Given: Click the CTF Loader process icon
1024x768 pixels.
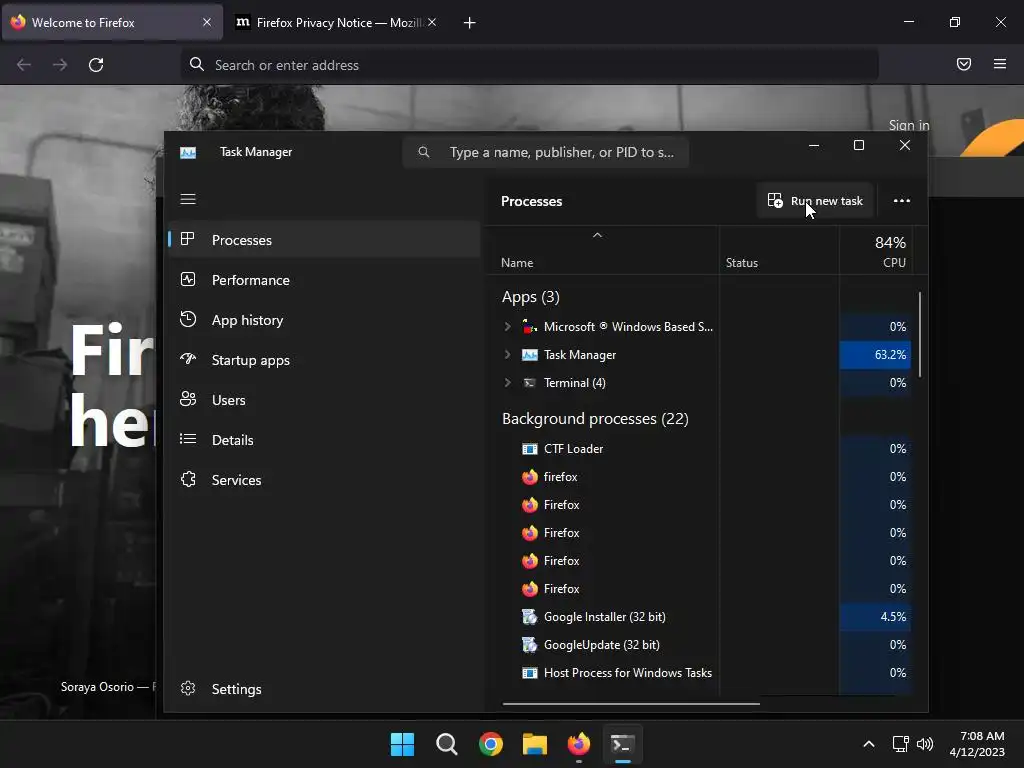Looking at the screenshot, I should (530, 449).
